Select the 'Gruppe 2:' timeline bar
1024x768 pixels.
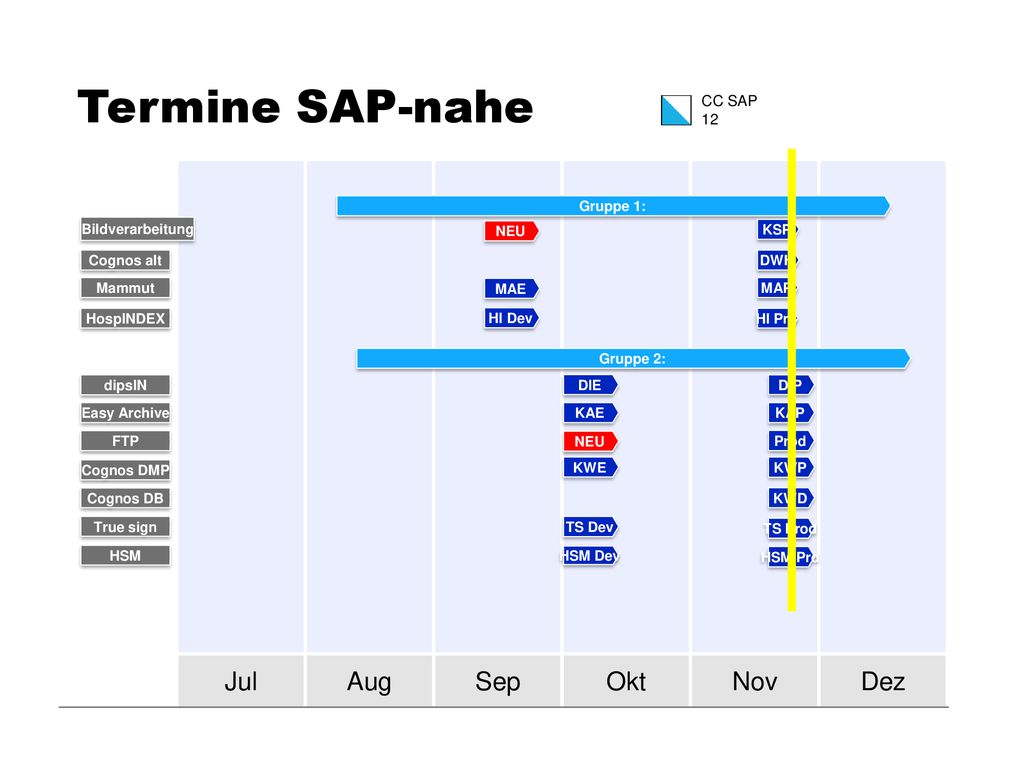coord(633,359)
